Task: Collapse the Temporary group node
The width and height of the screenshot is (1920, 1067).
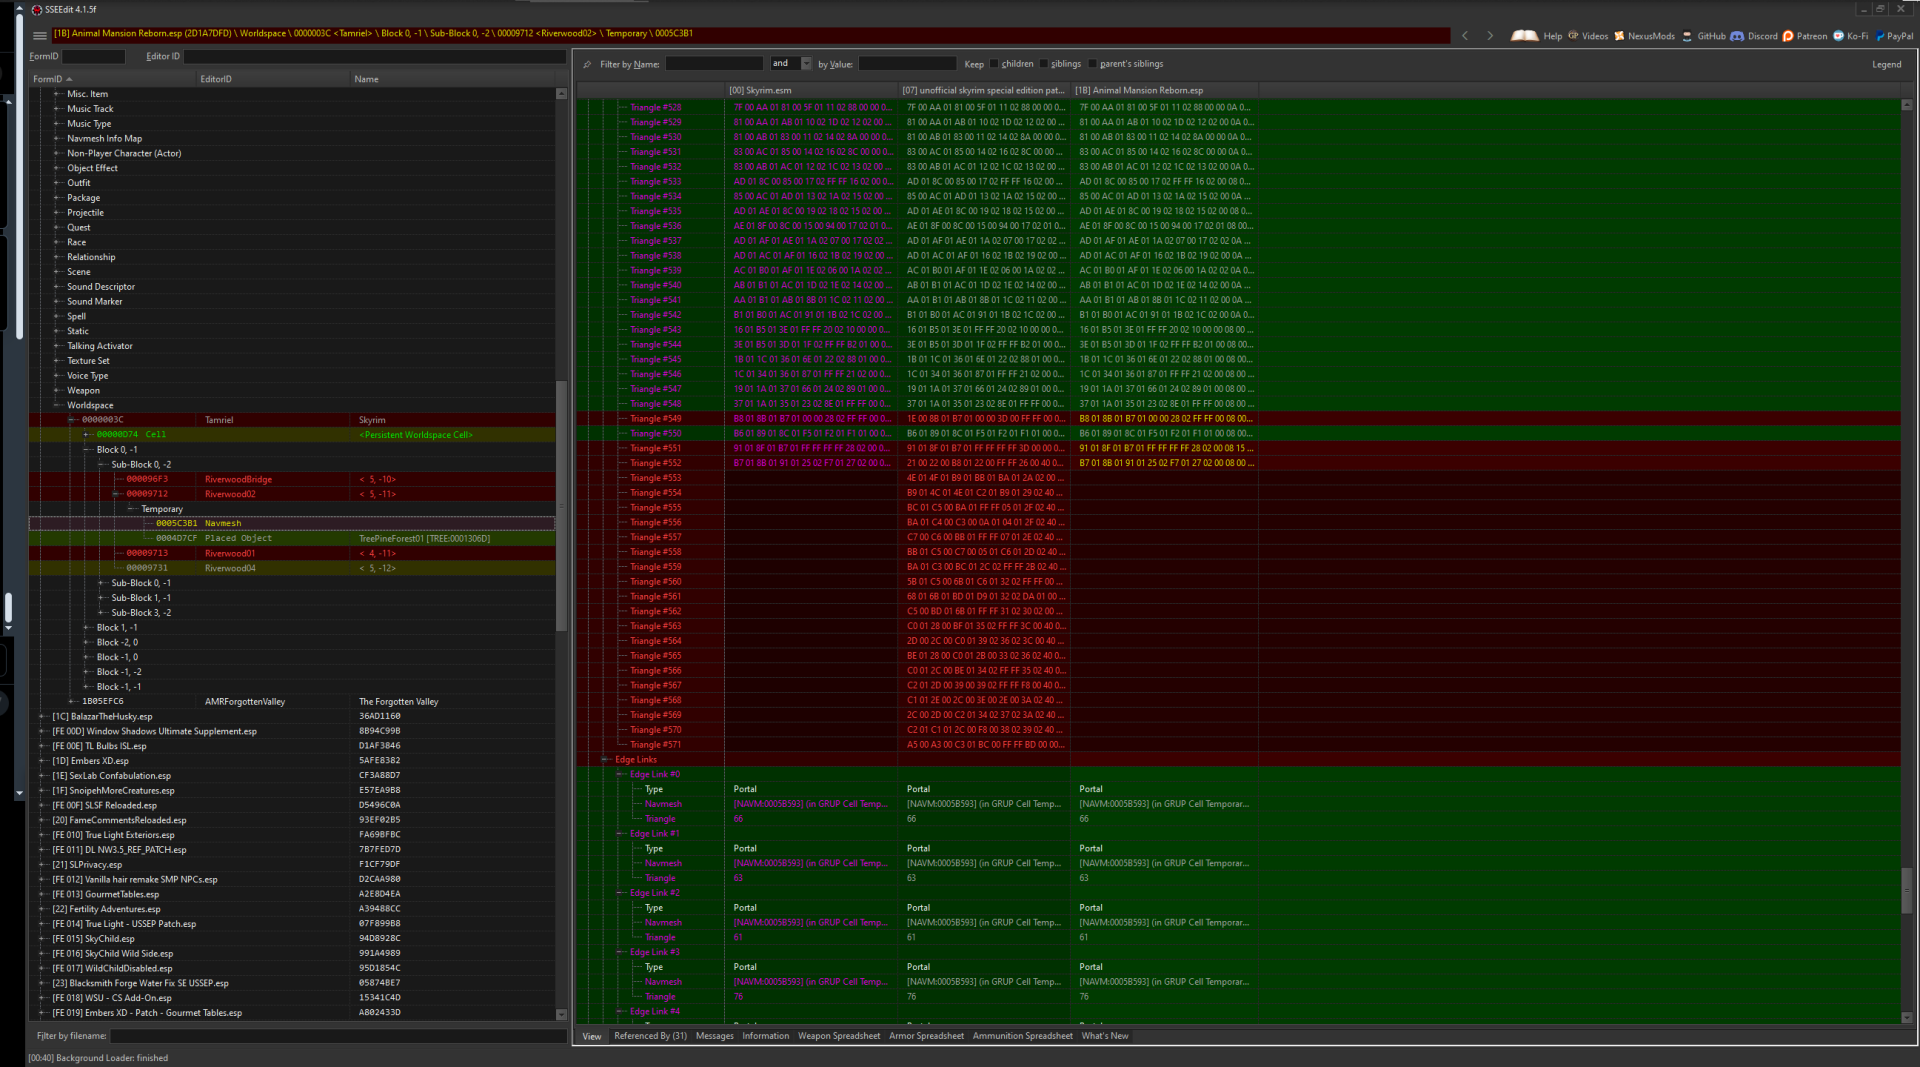Action: [131, 509]
